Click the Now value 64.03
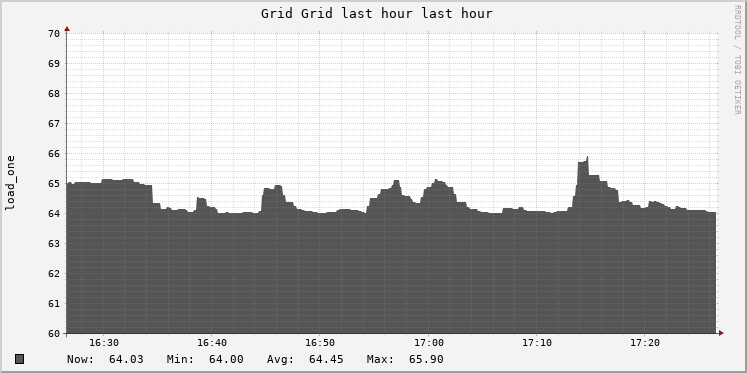This screenshot has width=747, height=373. click(x=126, y=359)
